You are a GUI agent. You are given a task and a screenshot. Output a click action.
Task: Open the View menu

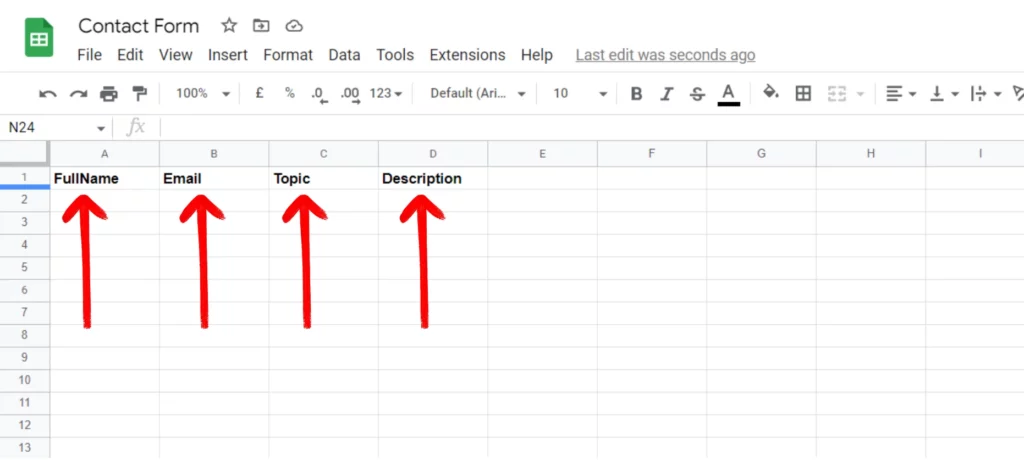click(x=176, y=55)
